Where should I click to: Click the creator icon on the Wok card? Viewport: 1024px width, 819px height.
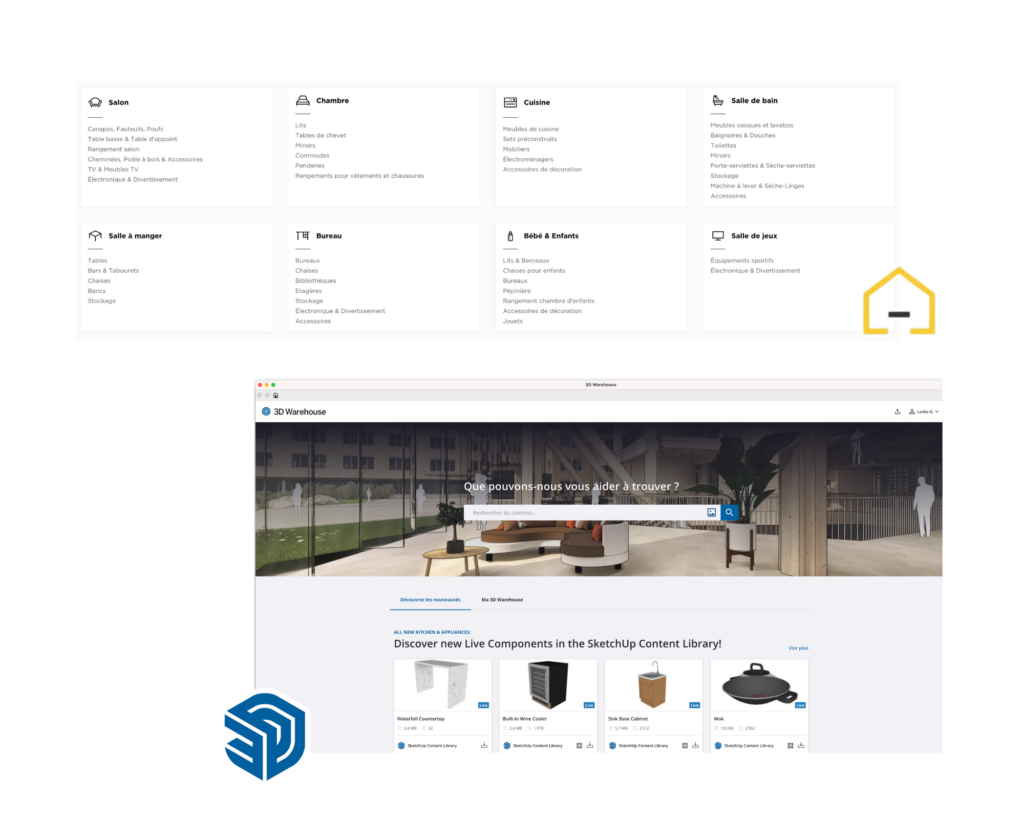[718, 745]
